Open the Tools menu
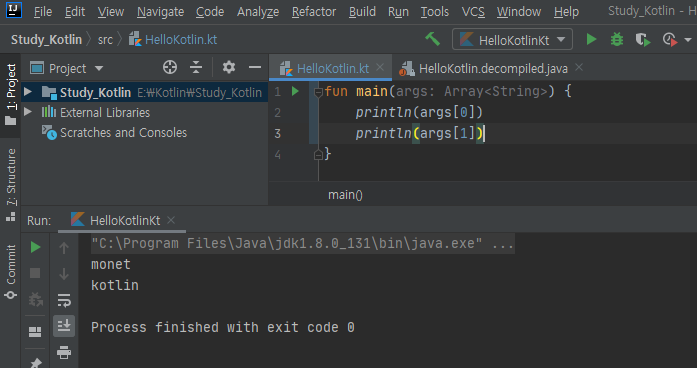Viewport: 697px width, 368px height. [435, 12]
